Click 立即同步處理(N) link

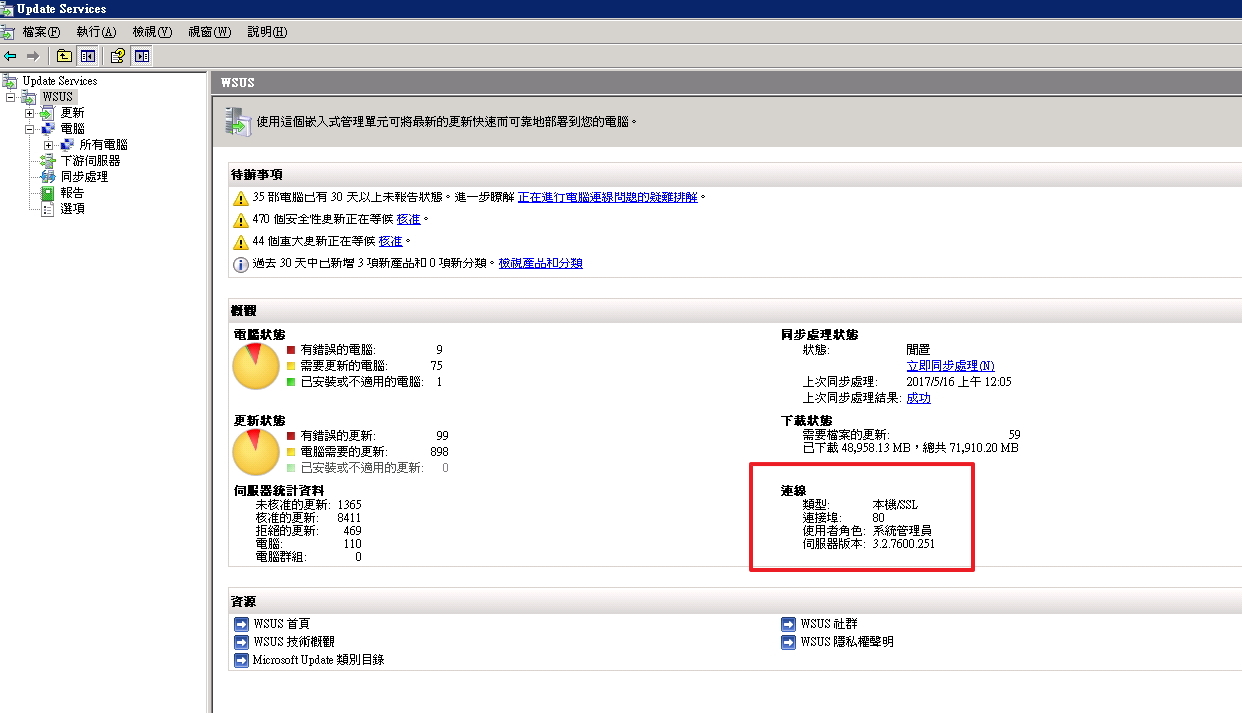click(950, 366)
